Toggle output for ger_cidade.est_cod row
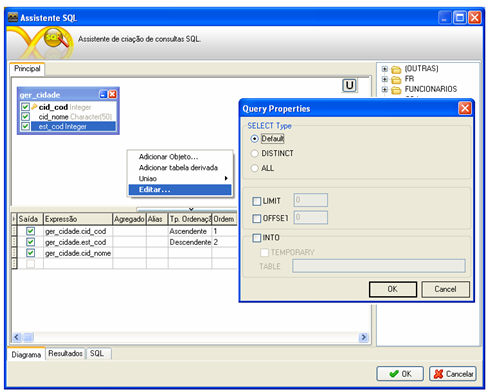The width and height of the screenshot is (488, 392). click(x=30, y=242)
